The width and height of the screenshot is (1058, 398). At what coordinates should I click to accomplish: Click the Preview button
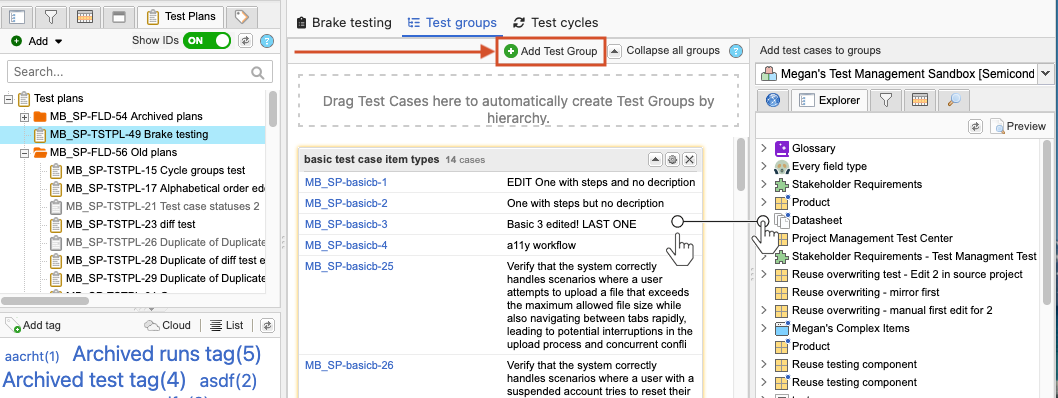(1019, 126)
